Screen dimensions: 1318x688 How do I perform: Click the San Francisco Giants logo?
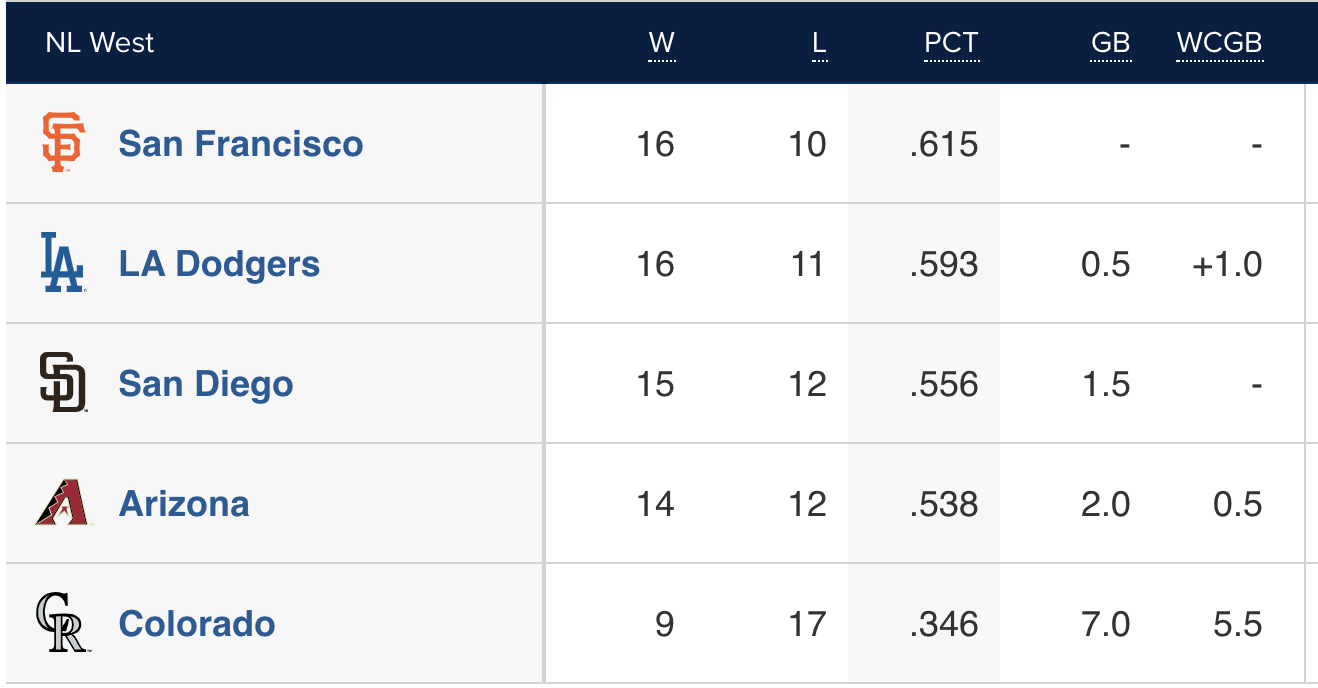63,143
